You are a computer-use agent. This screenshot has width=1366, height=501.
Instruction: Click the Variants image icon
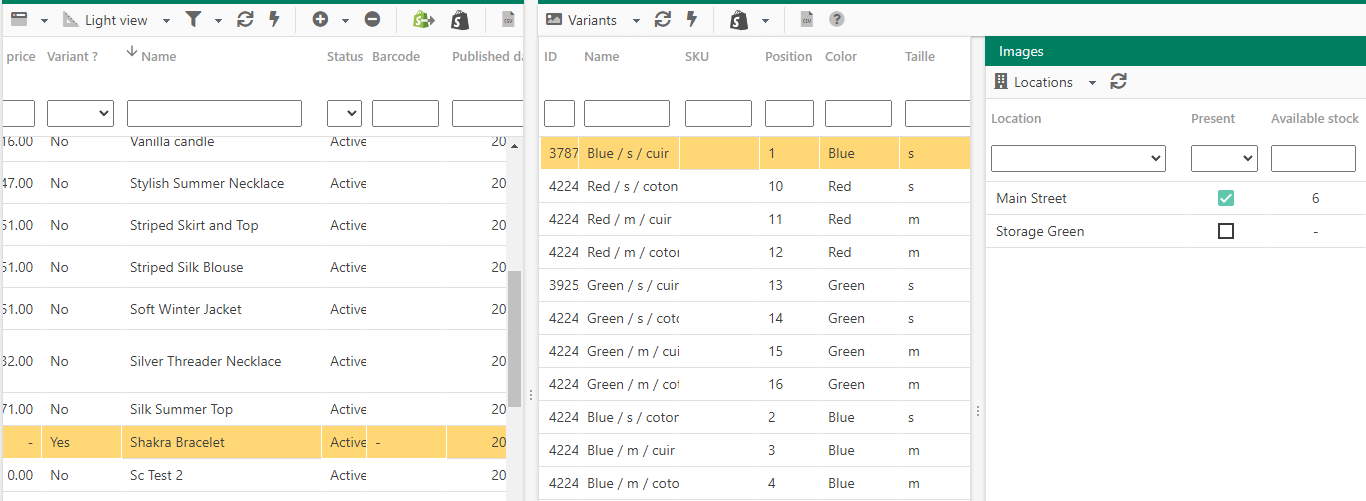[554, 20]
